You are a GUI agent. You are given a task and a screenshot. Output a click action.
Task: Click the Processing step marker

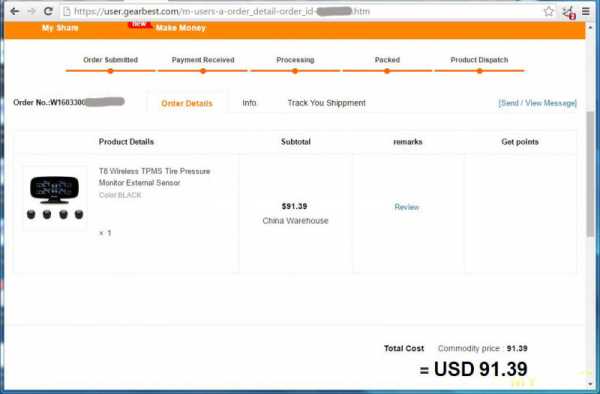coord(295,71)
